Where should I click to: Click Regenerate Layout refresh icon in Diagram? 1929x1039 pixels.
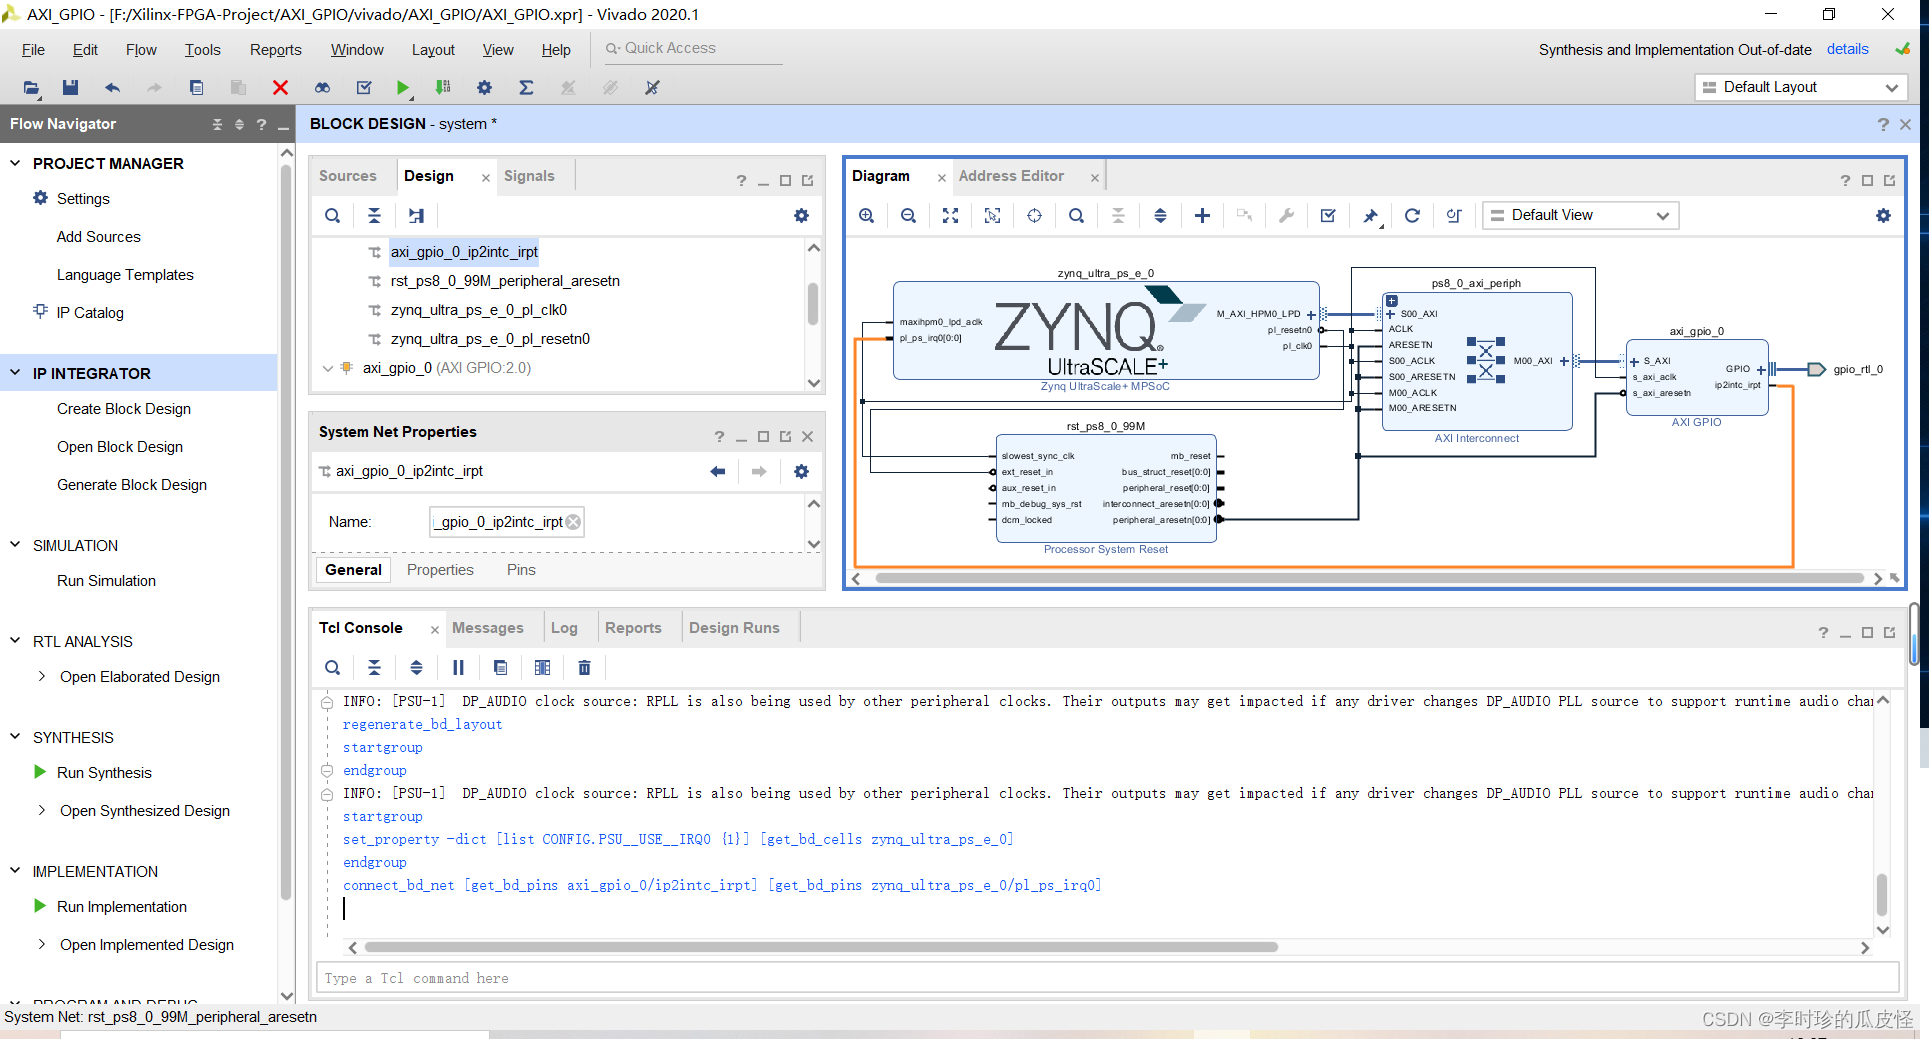1412,216
